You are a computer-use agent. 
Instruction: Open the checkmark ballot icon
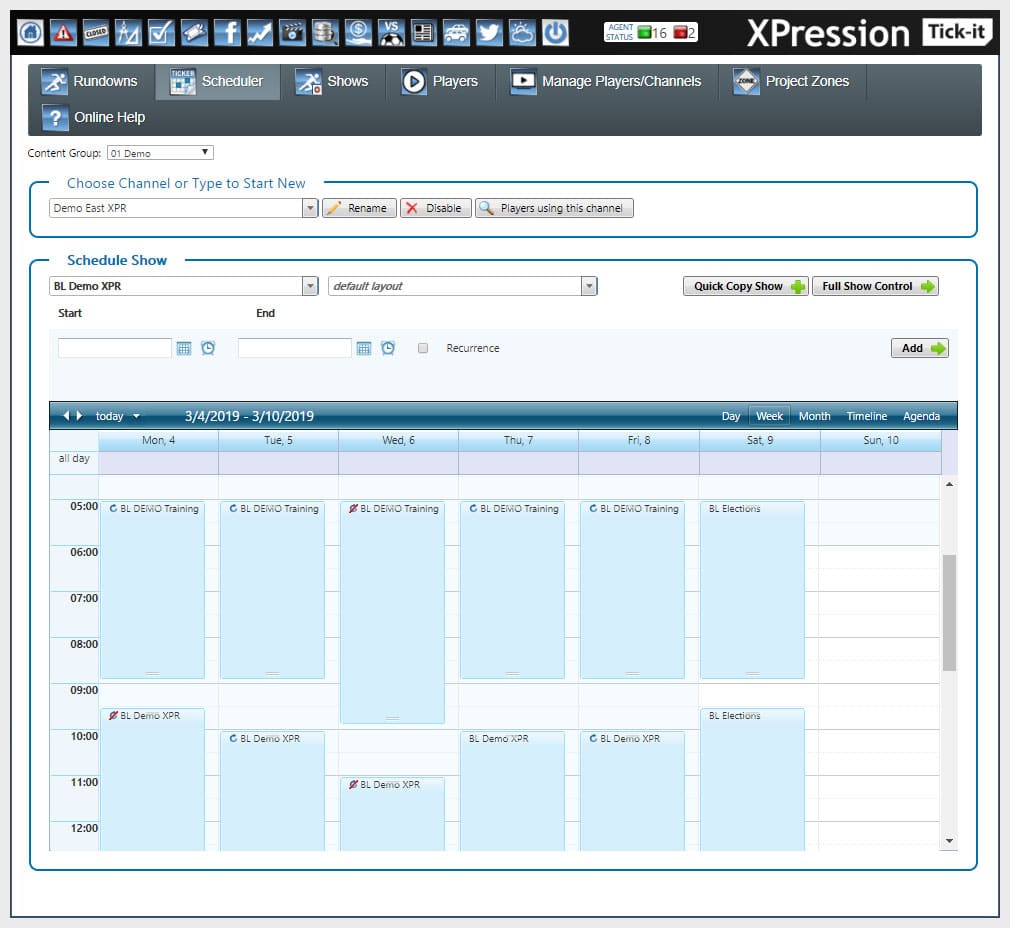161,32
